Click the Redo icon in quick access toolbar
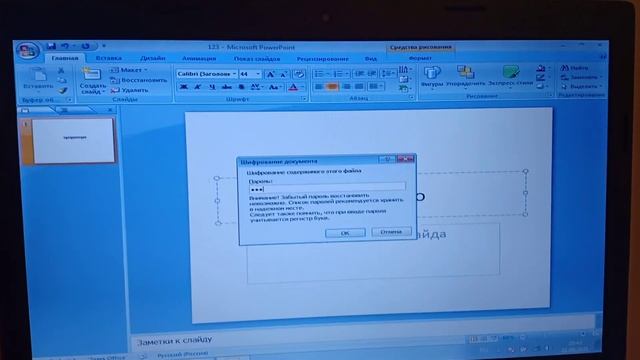This screenshot has width=640, height=360. pos(85,46)
